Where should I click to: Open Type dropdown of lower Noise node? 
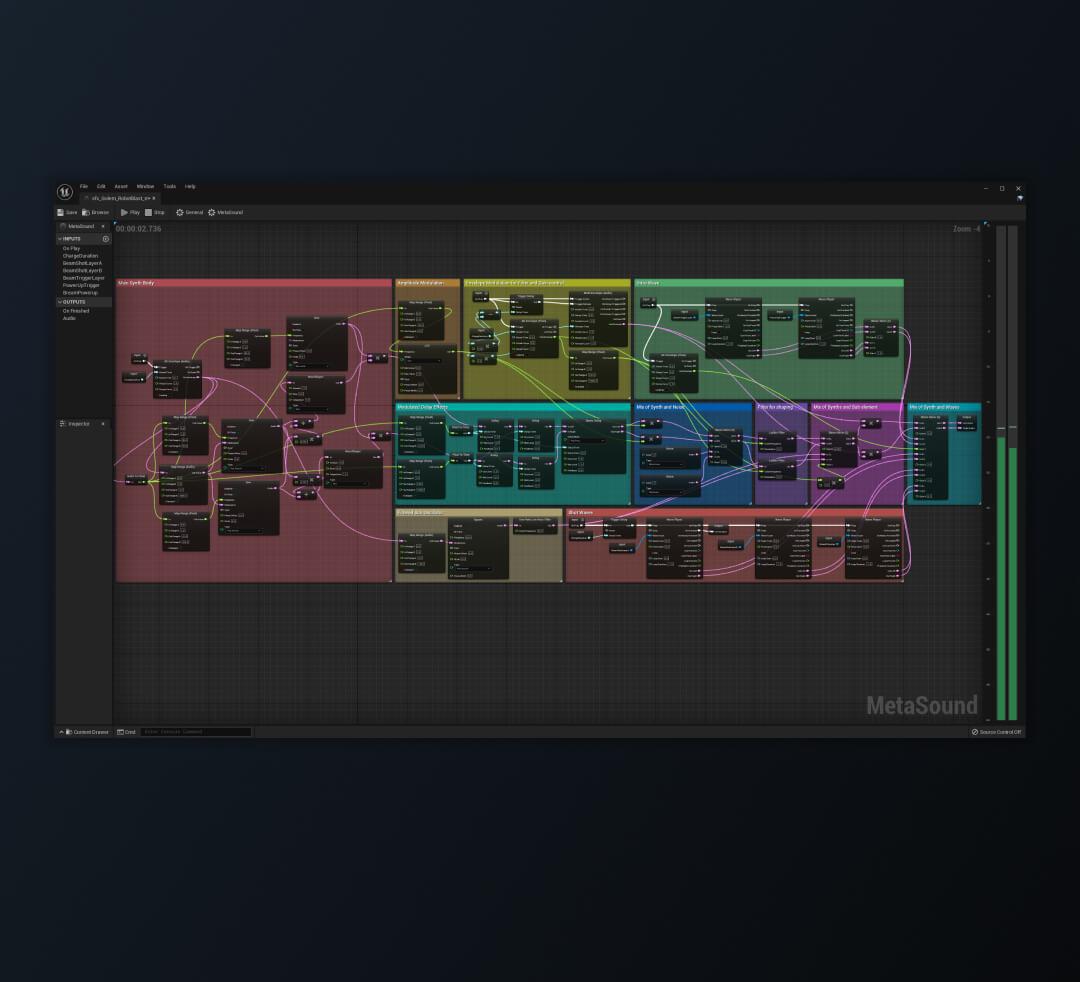[664, 492]
